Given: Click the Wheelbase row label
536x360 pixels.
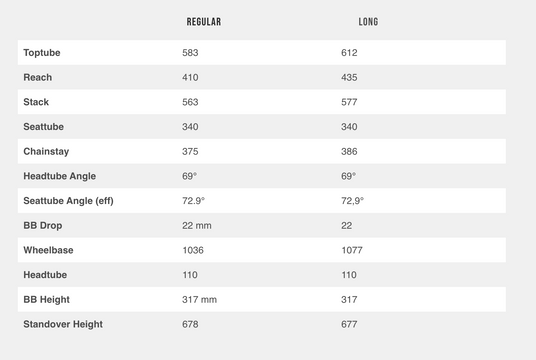Looking at the screenshot, I should [x=48, y=250].
